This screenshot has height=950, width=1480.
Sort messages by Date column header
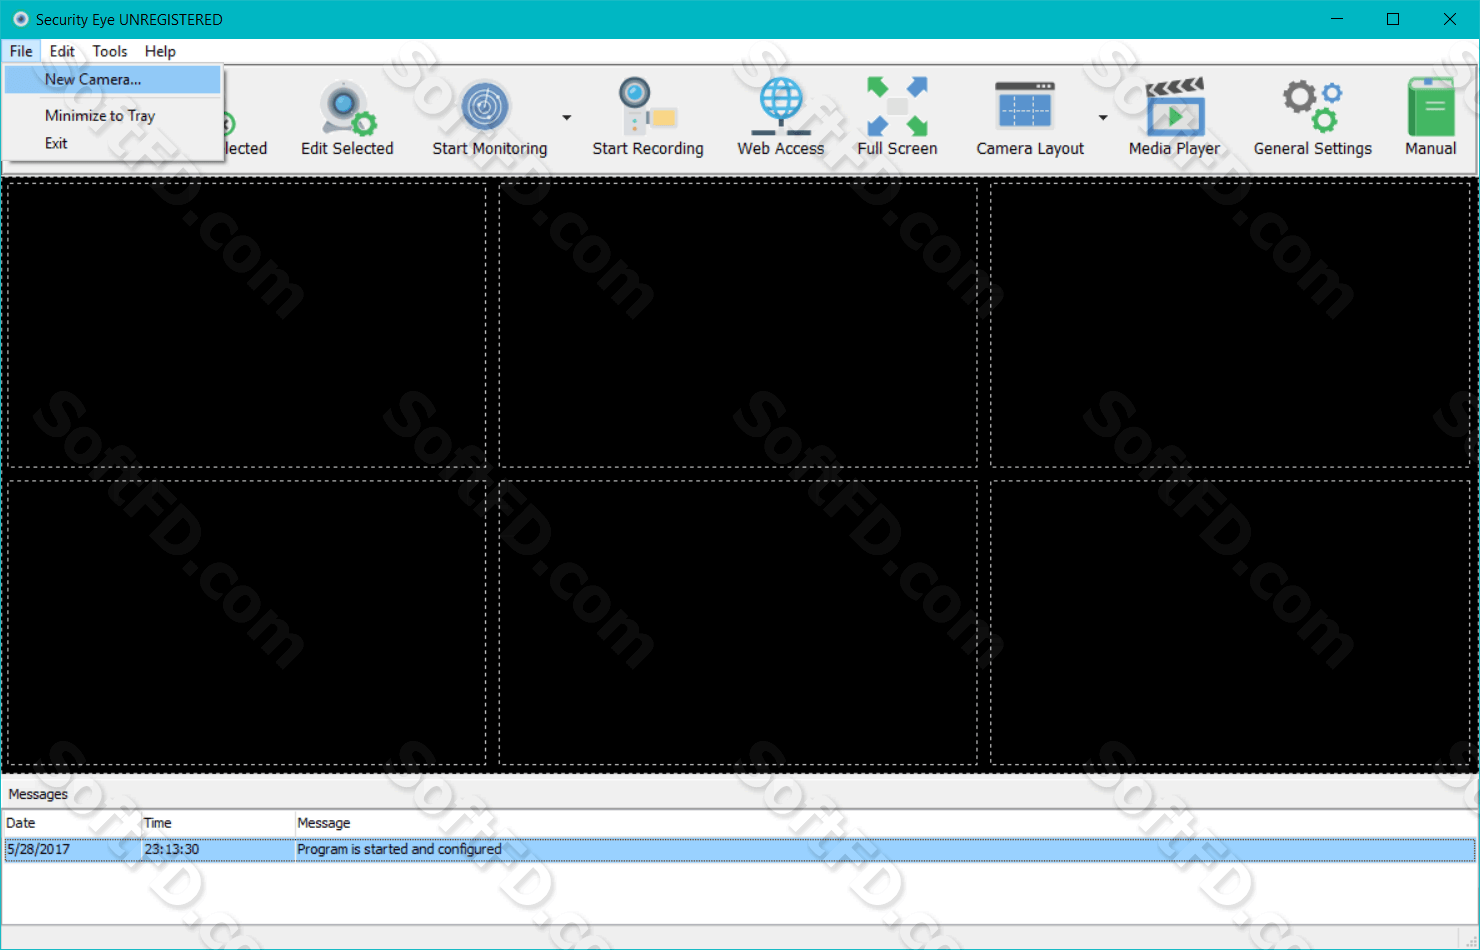pos(72,823)
